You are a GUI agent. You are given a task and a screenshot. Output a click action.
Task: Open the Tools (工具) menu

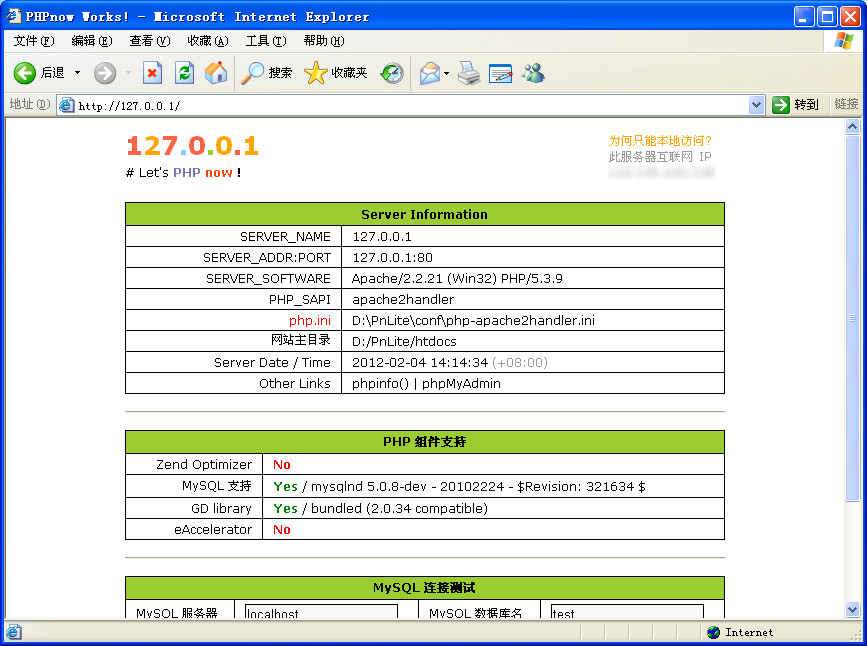266,41
